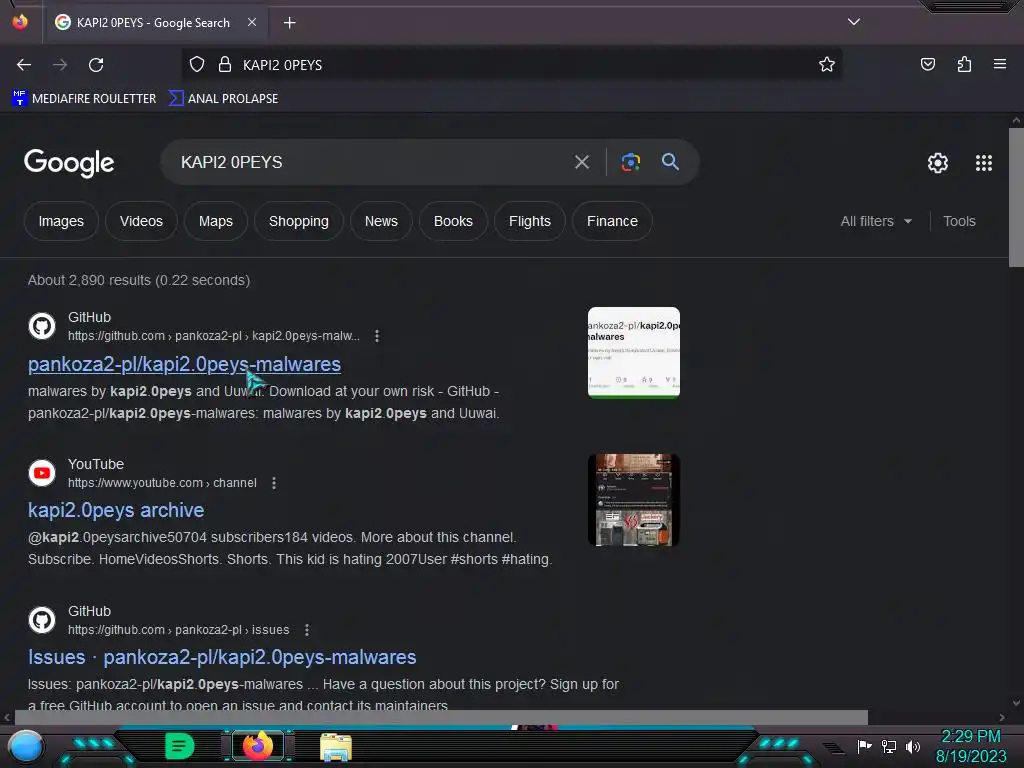Open the Firefox hamburger menu

click(x=999, y=64)
